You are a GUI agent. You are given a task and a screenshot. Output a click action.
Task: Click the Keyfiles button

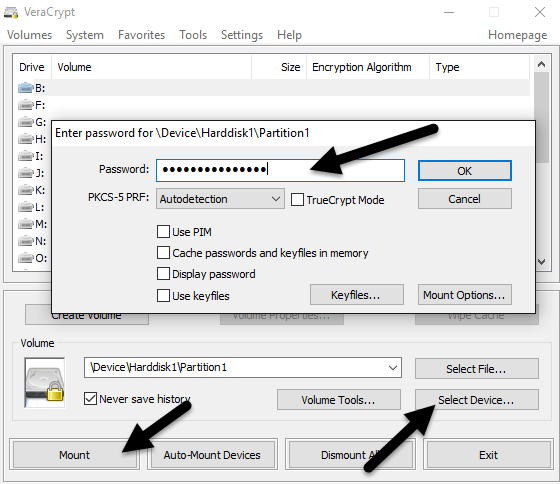point(356,295)
